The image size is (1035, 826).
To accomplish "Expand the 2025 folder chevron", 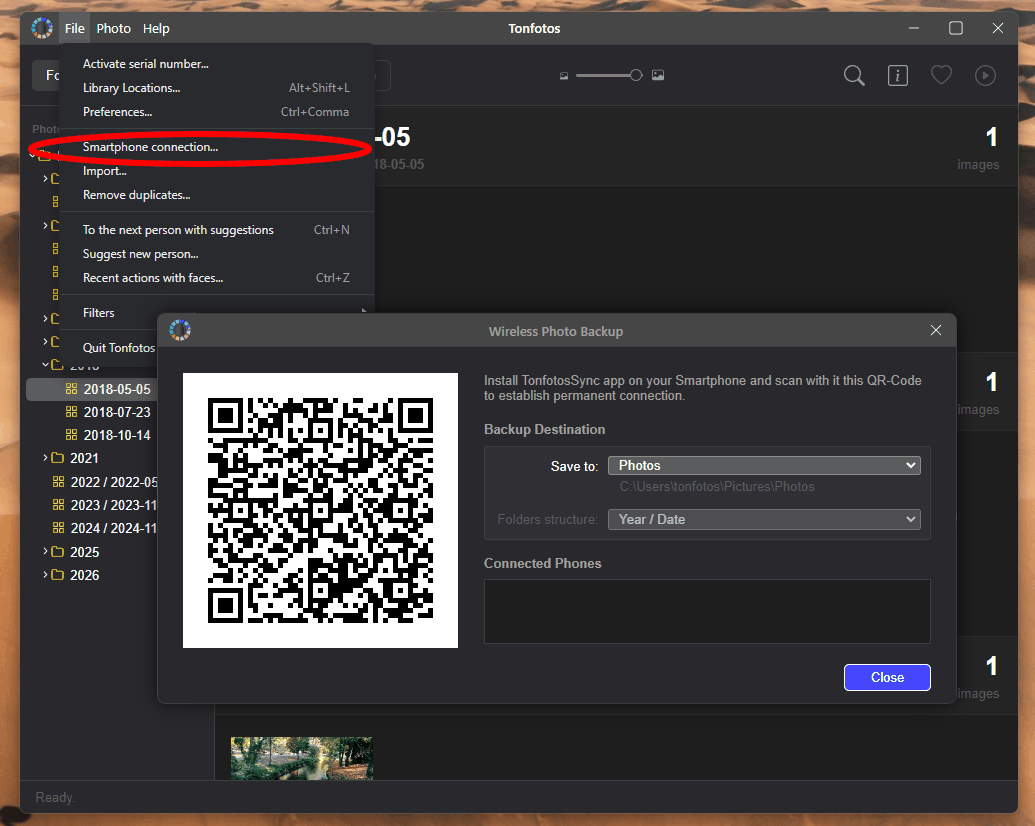I will [x=45, y=551].
